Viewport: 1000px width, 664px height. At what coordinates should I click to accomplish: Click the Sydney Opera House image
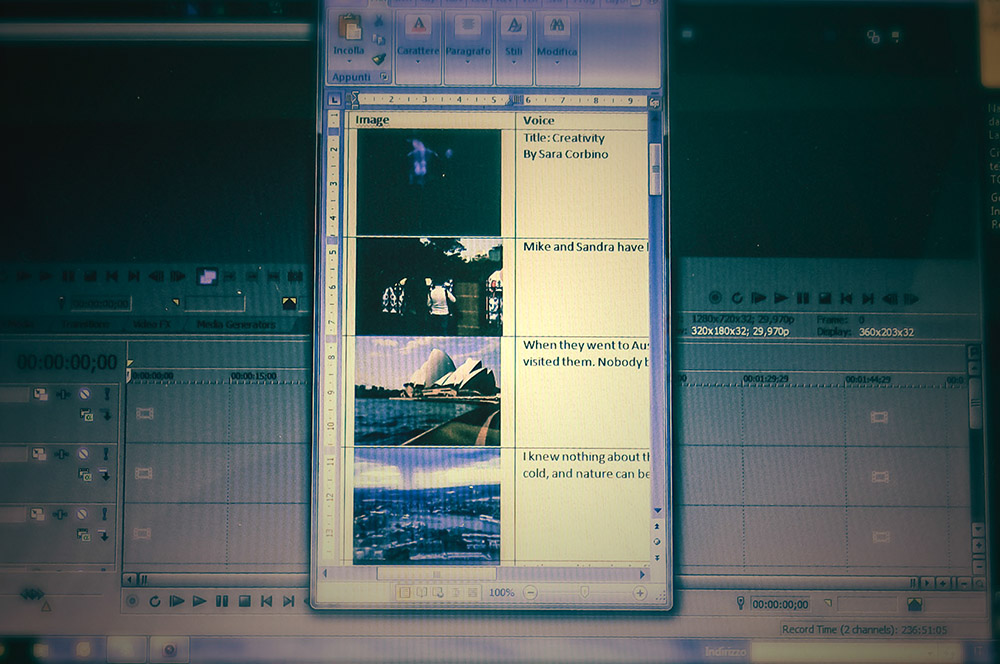[x=427, y=391]
